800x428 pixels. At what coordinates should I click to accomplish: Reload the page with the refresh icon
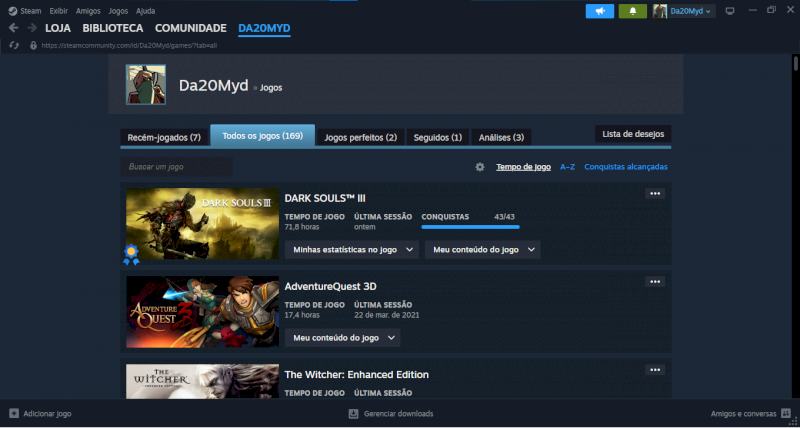[x=13, y=46]
